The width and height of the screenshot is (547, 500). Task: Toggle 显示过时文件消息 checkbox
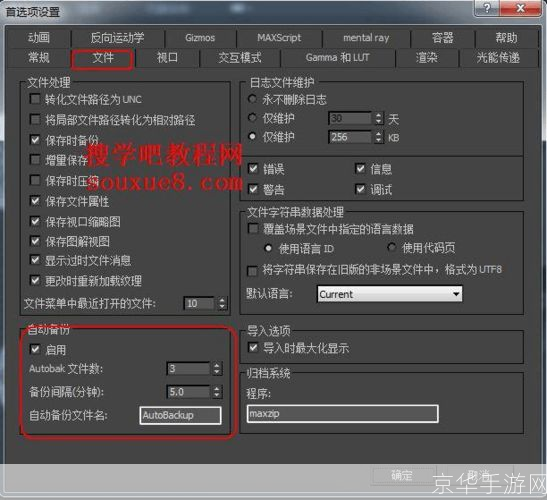(35, 260)
